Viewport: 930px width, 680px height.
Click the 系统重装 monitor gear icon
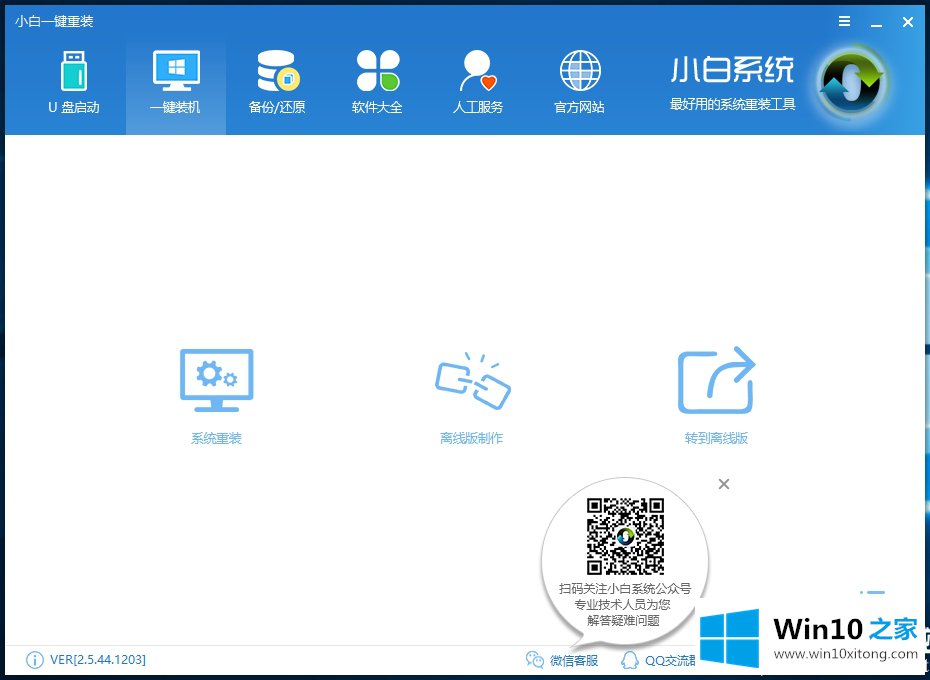pos(216,380)
